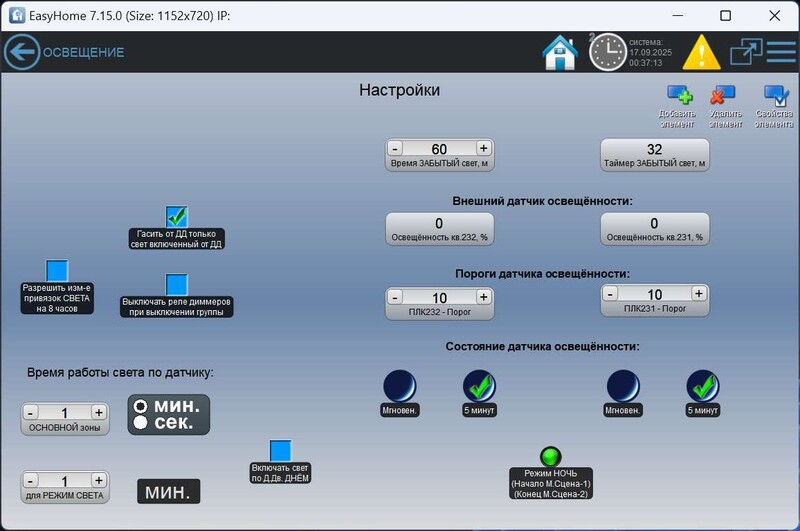Image resolution: width=800 pixels, height=531 pixels.
Task: Click the back arrow next to ОСВЕЩЕНИЕ
Action: (21, 52)
